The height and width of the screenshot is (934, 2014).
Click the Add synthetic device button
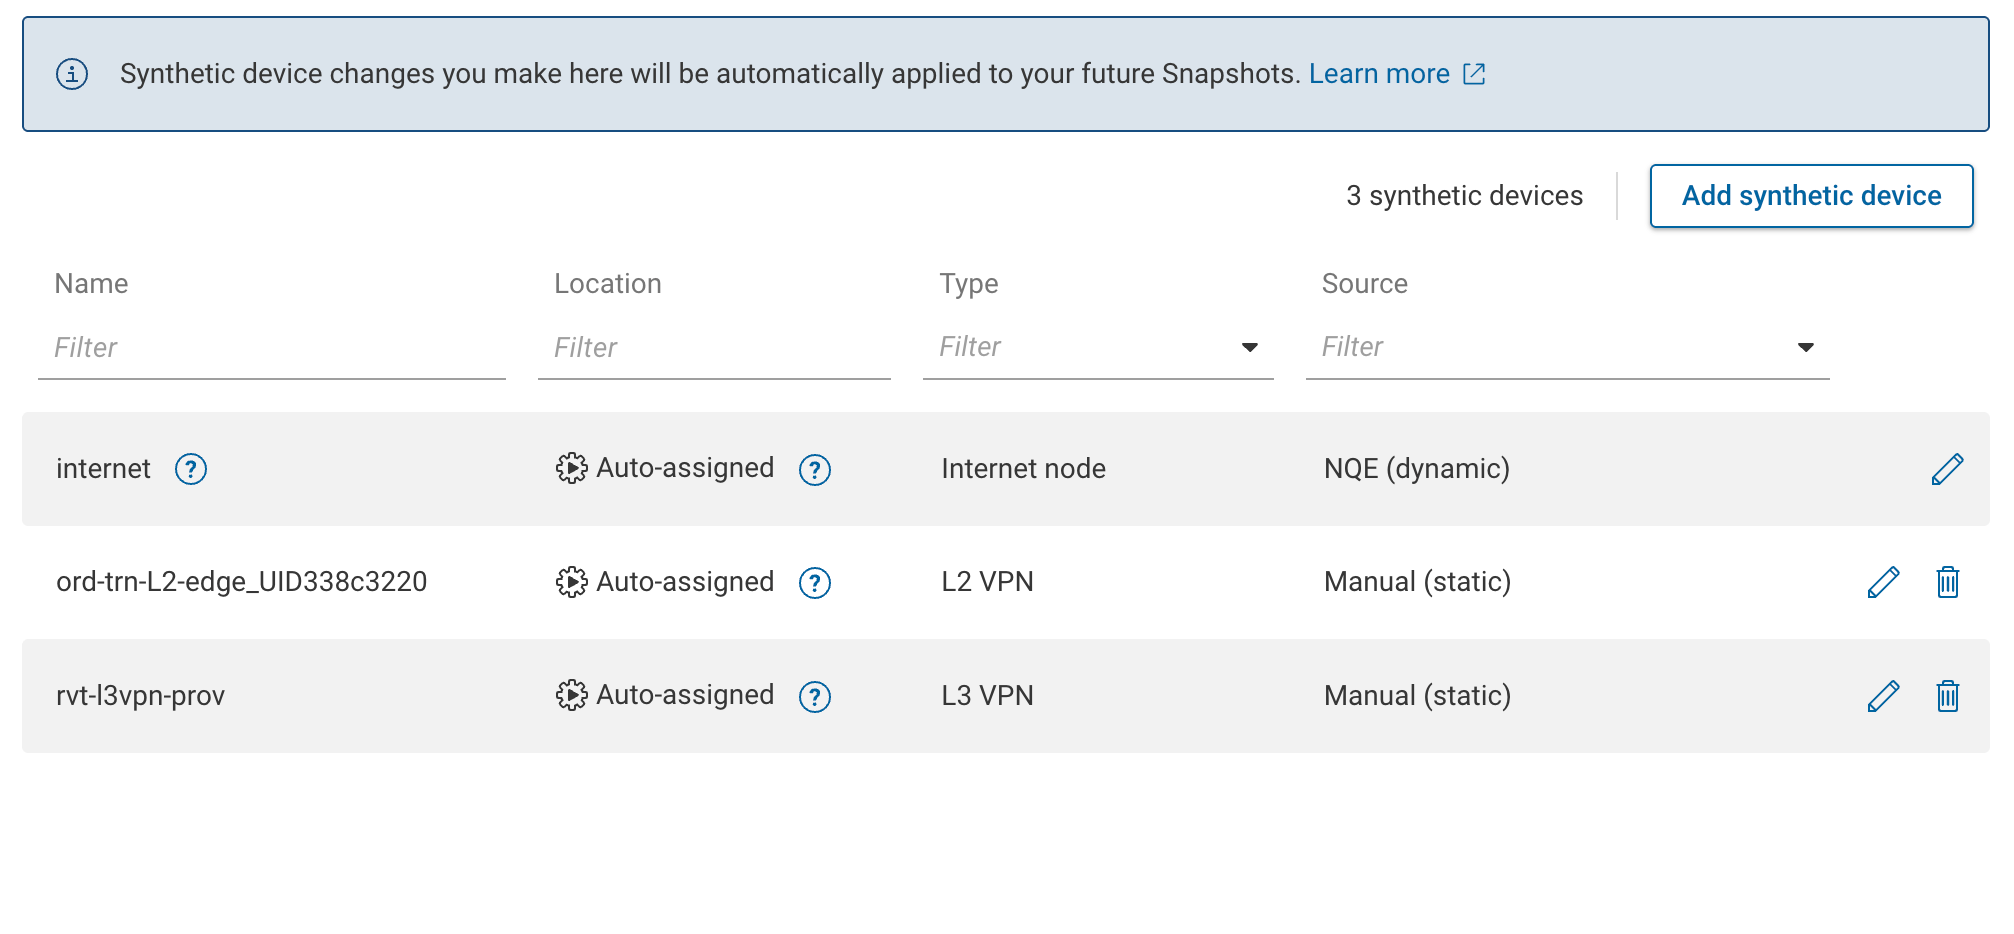click(x=1811, y=195)
